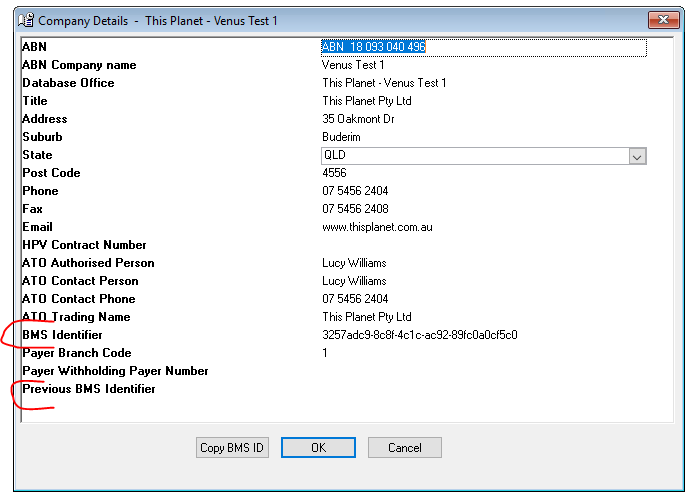Select the Venus Test 1 company name value
Image resolution: width=695 pixels, height=499 pixels.
pos(353,65)
